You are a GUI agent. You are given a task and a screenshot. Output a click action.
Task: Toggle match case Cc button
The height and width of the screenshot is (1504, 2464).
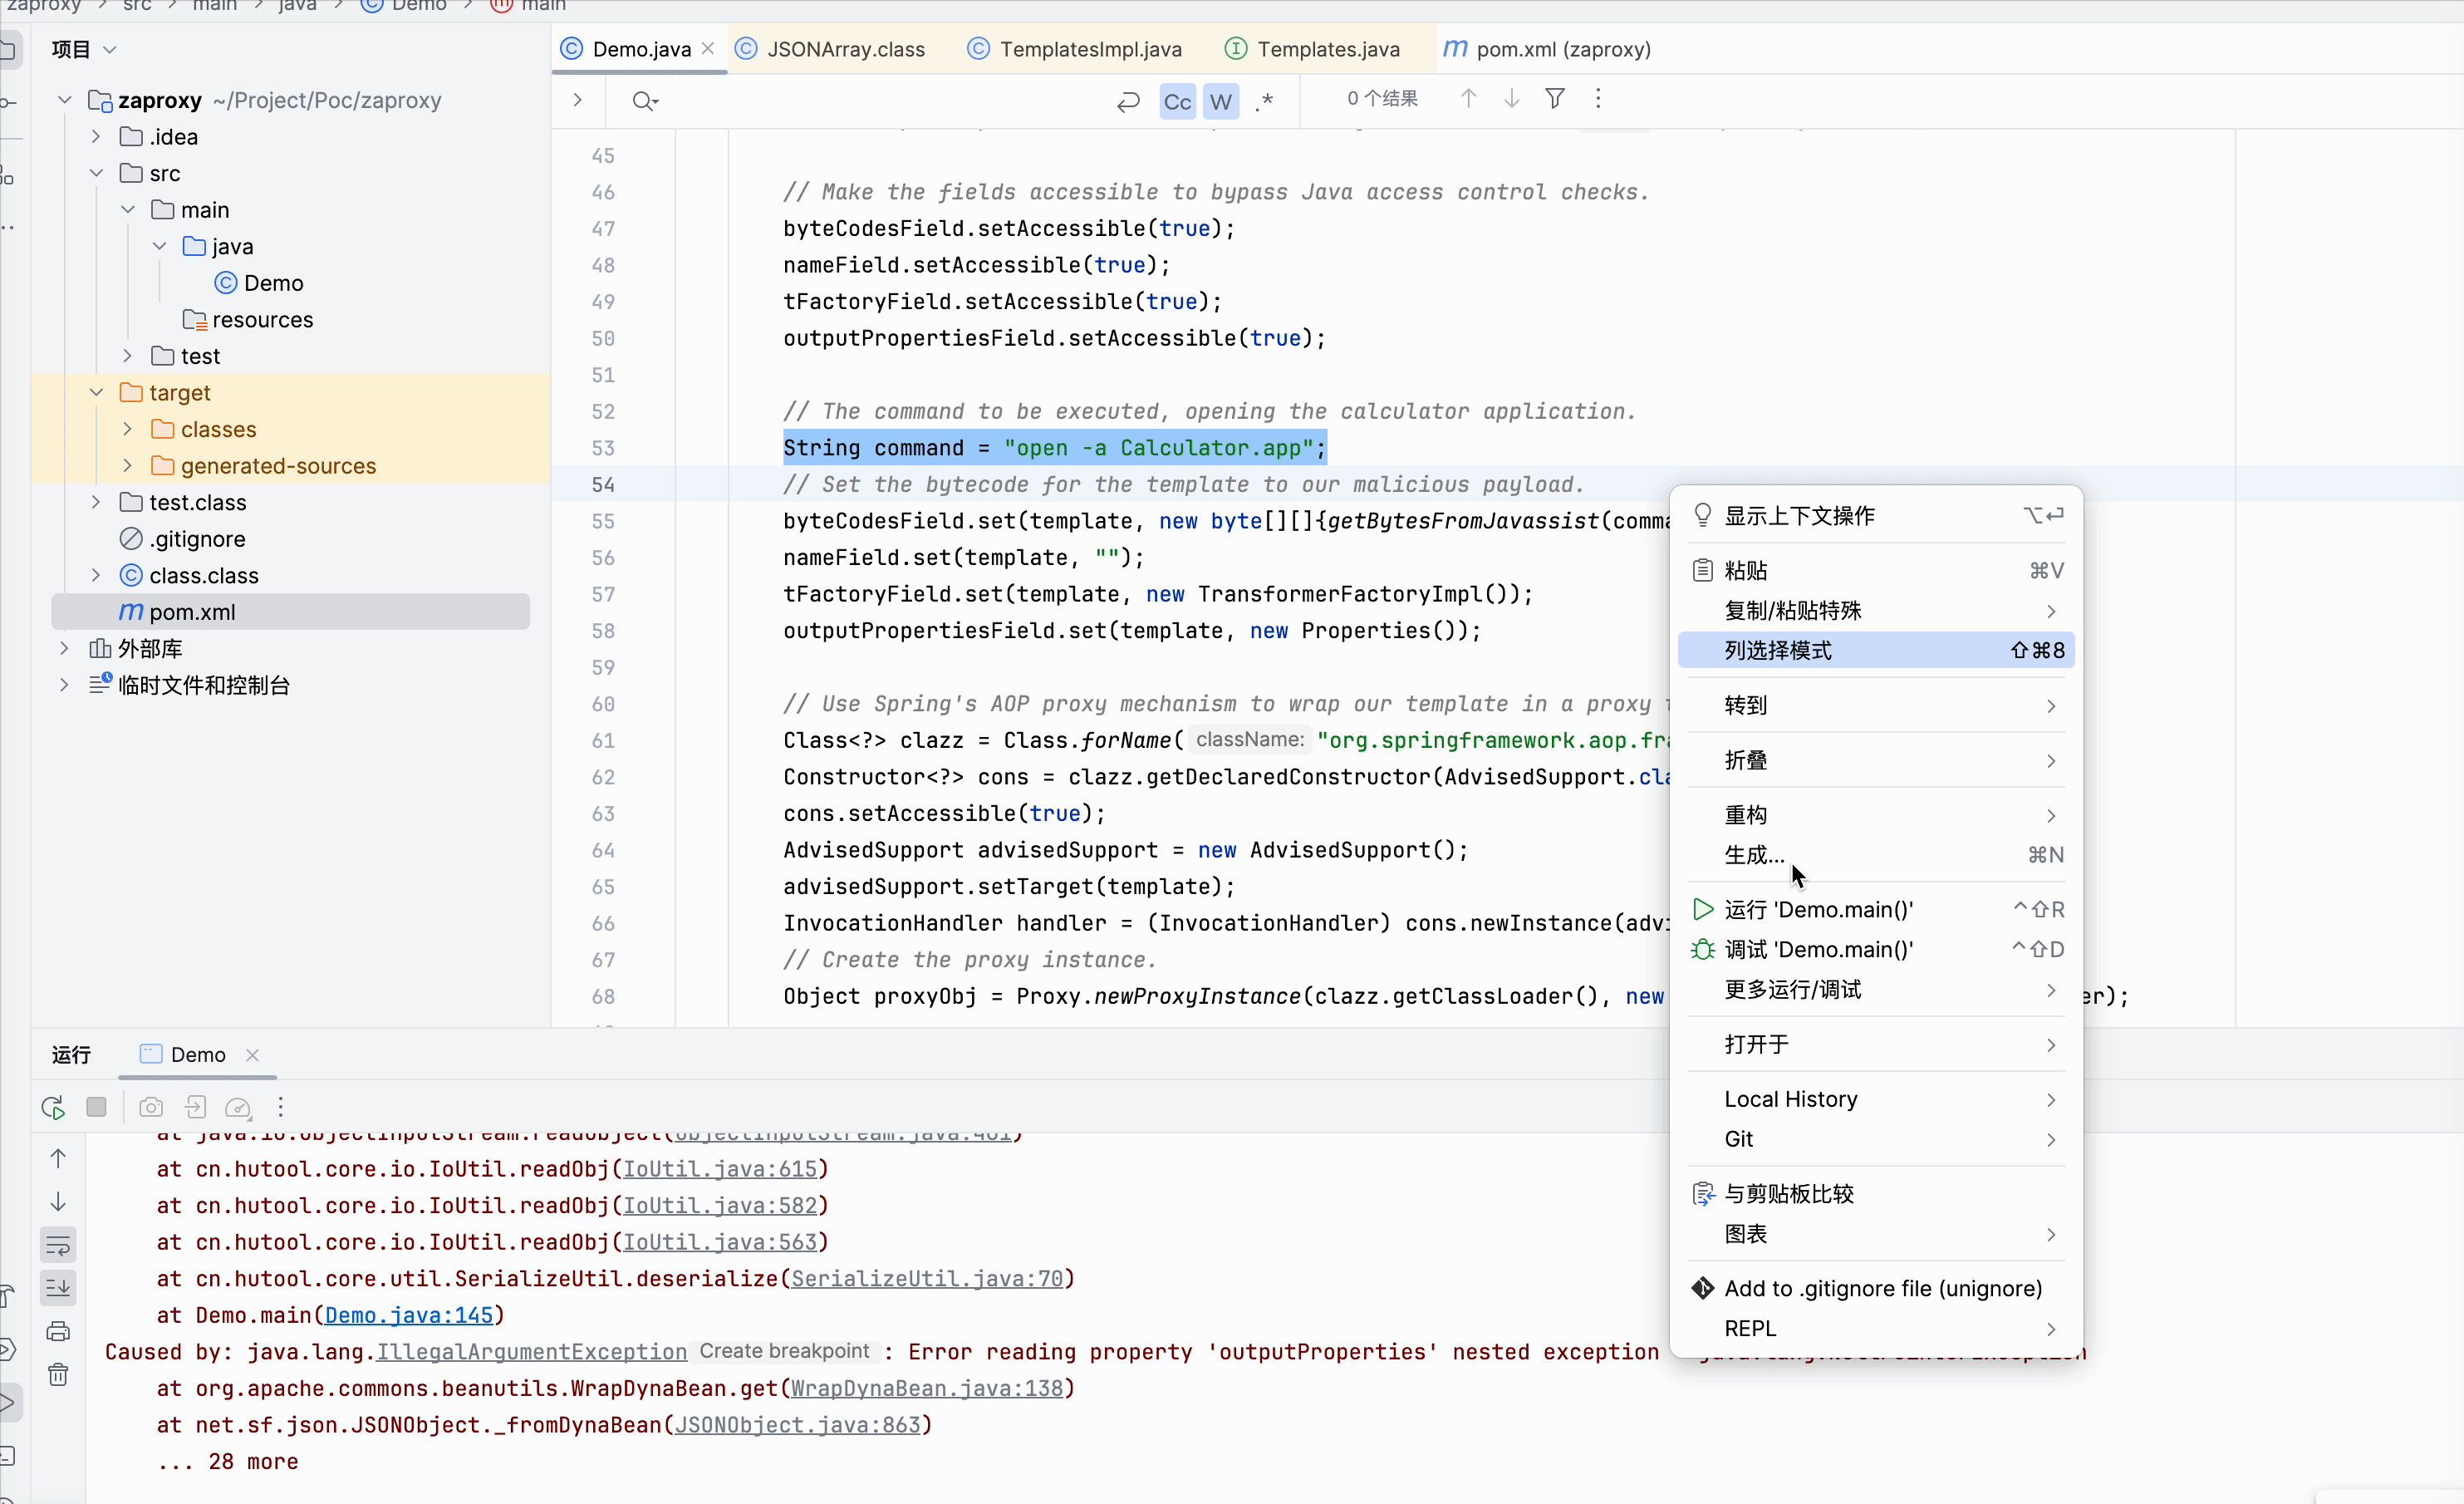tap(1177, 101)
